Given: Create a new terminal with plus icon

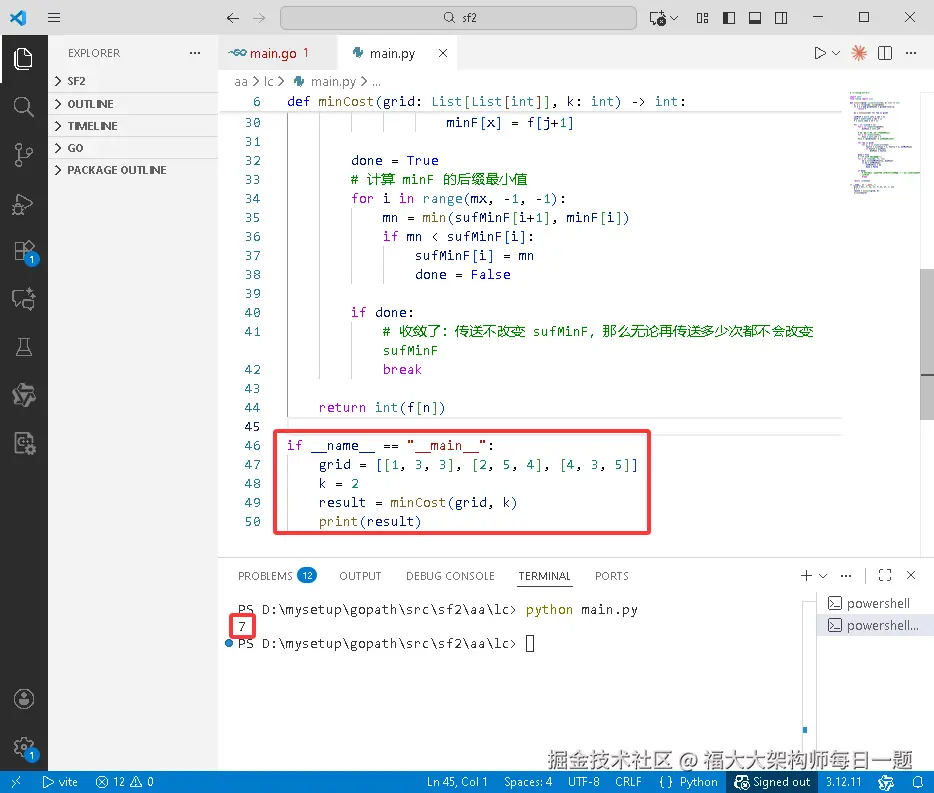Looking at the screenshot, I should coord(806,576).
